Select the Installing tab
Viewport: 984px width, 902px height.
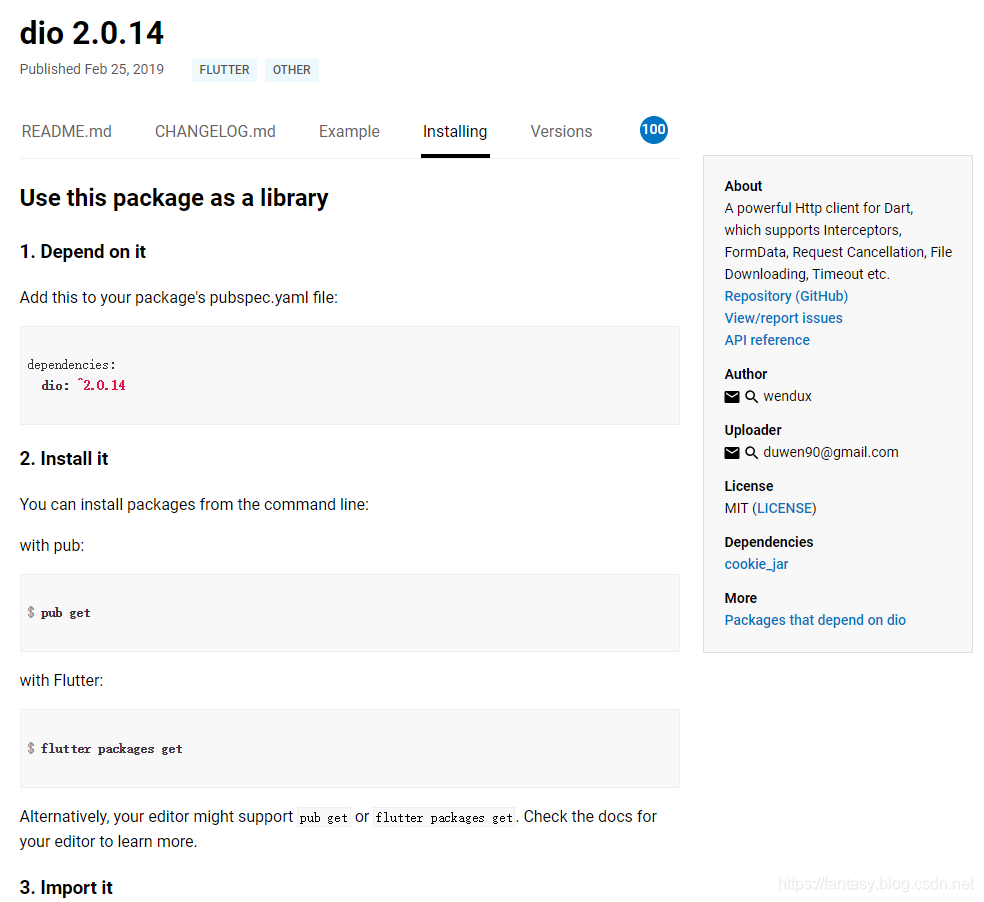tap(455, 132)
